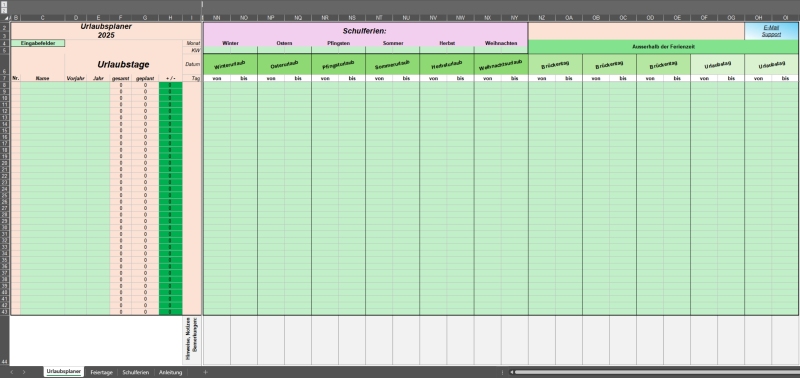Select row header 8
The height and width of the screenshot is (378, 800).
pos(5,85)
